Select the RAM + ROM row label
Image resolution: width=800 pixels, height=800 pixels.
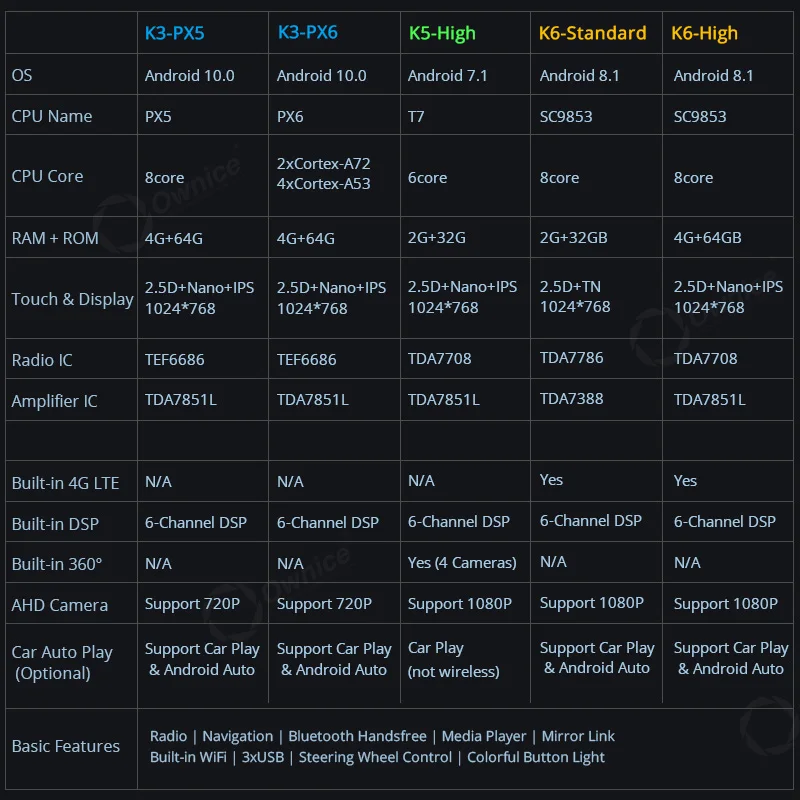(x=56, y=238)
